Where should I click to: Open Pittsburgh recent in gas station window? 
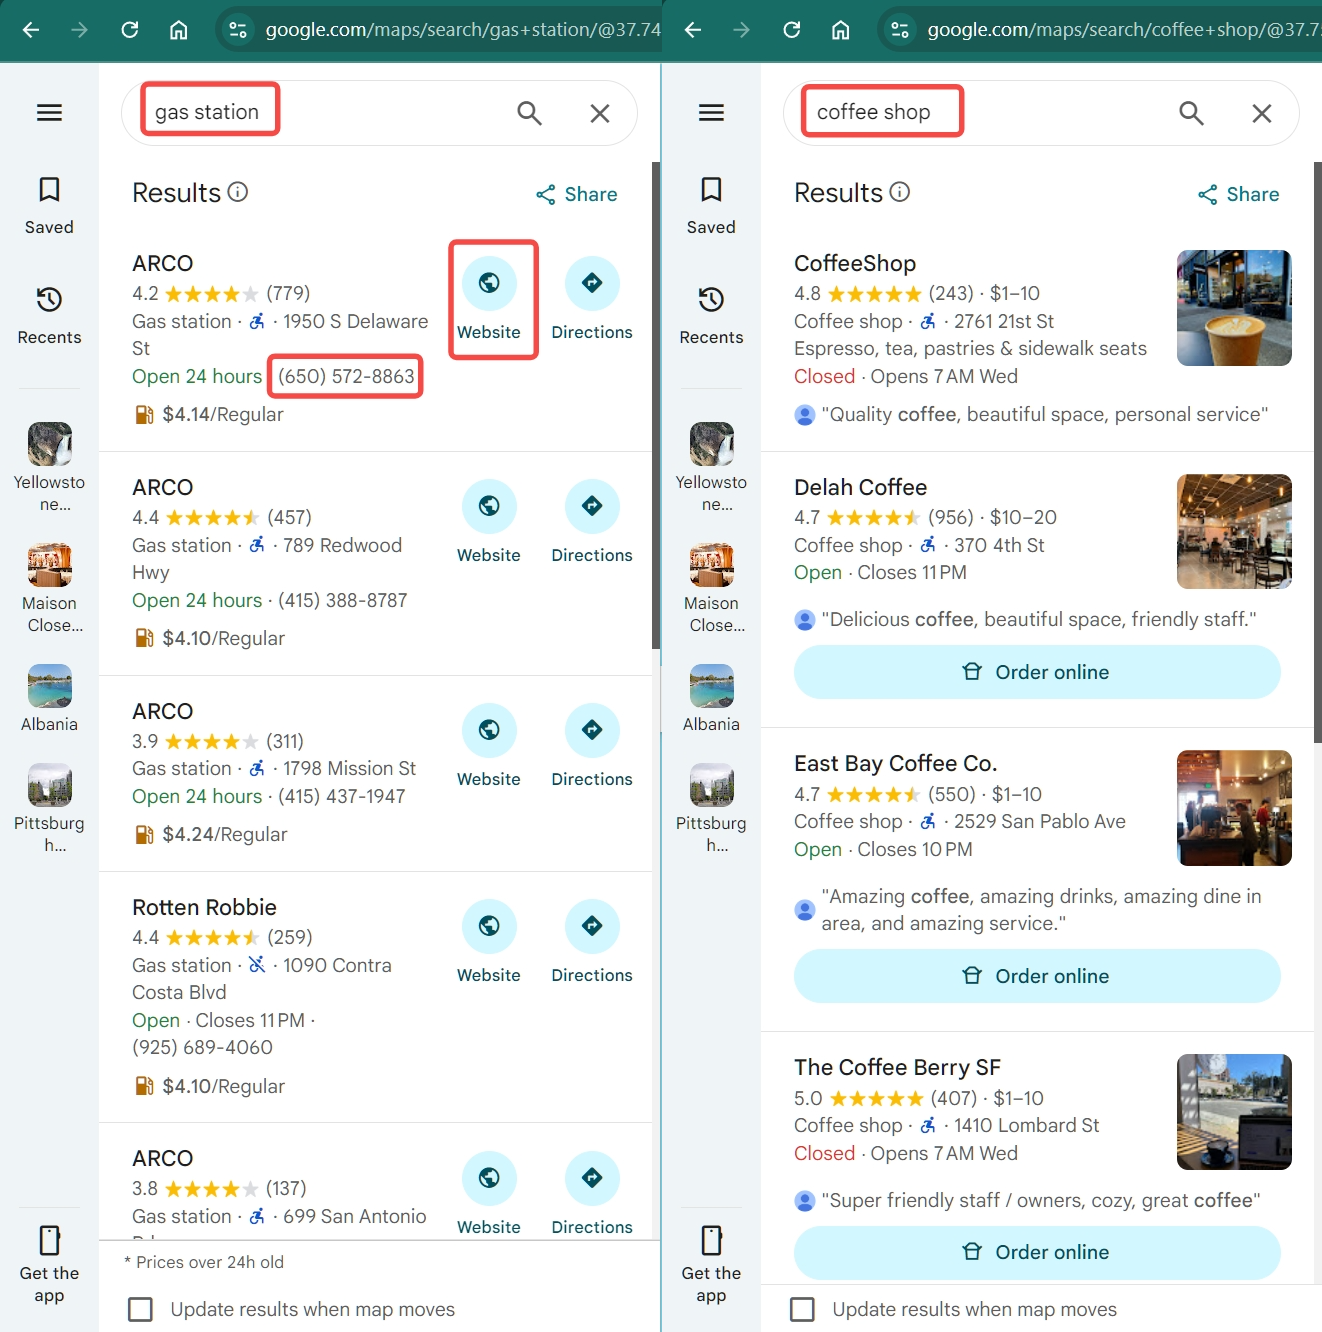(x=49, y=808)
